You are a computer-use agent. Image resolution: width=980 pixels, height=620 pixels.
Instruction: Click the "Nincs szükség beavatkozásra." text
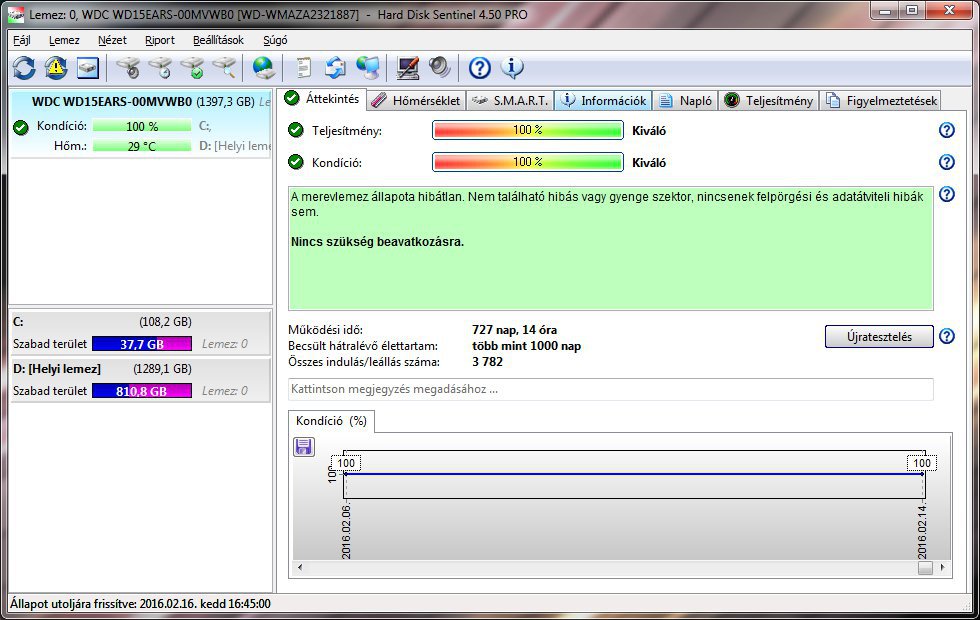(x=378, y=242)
